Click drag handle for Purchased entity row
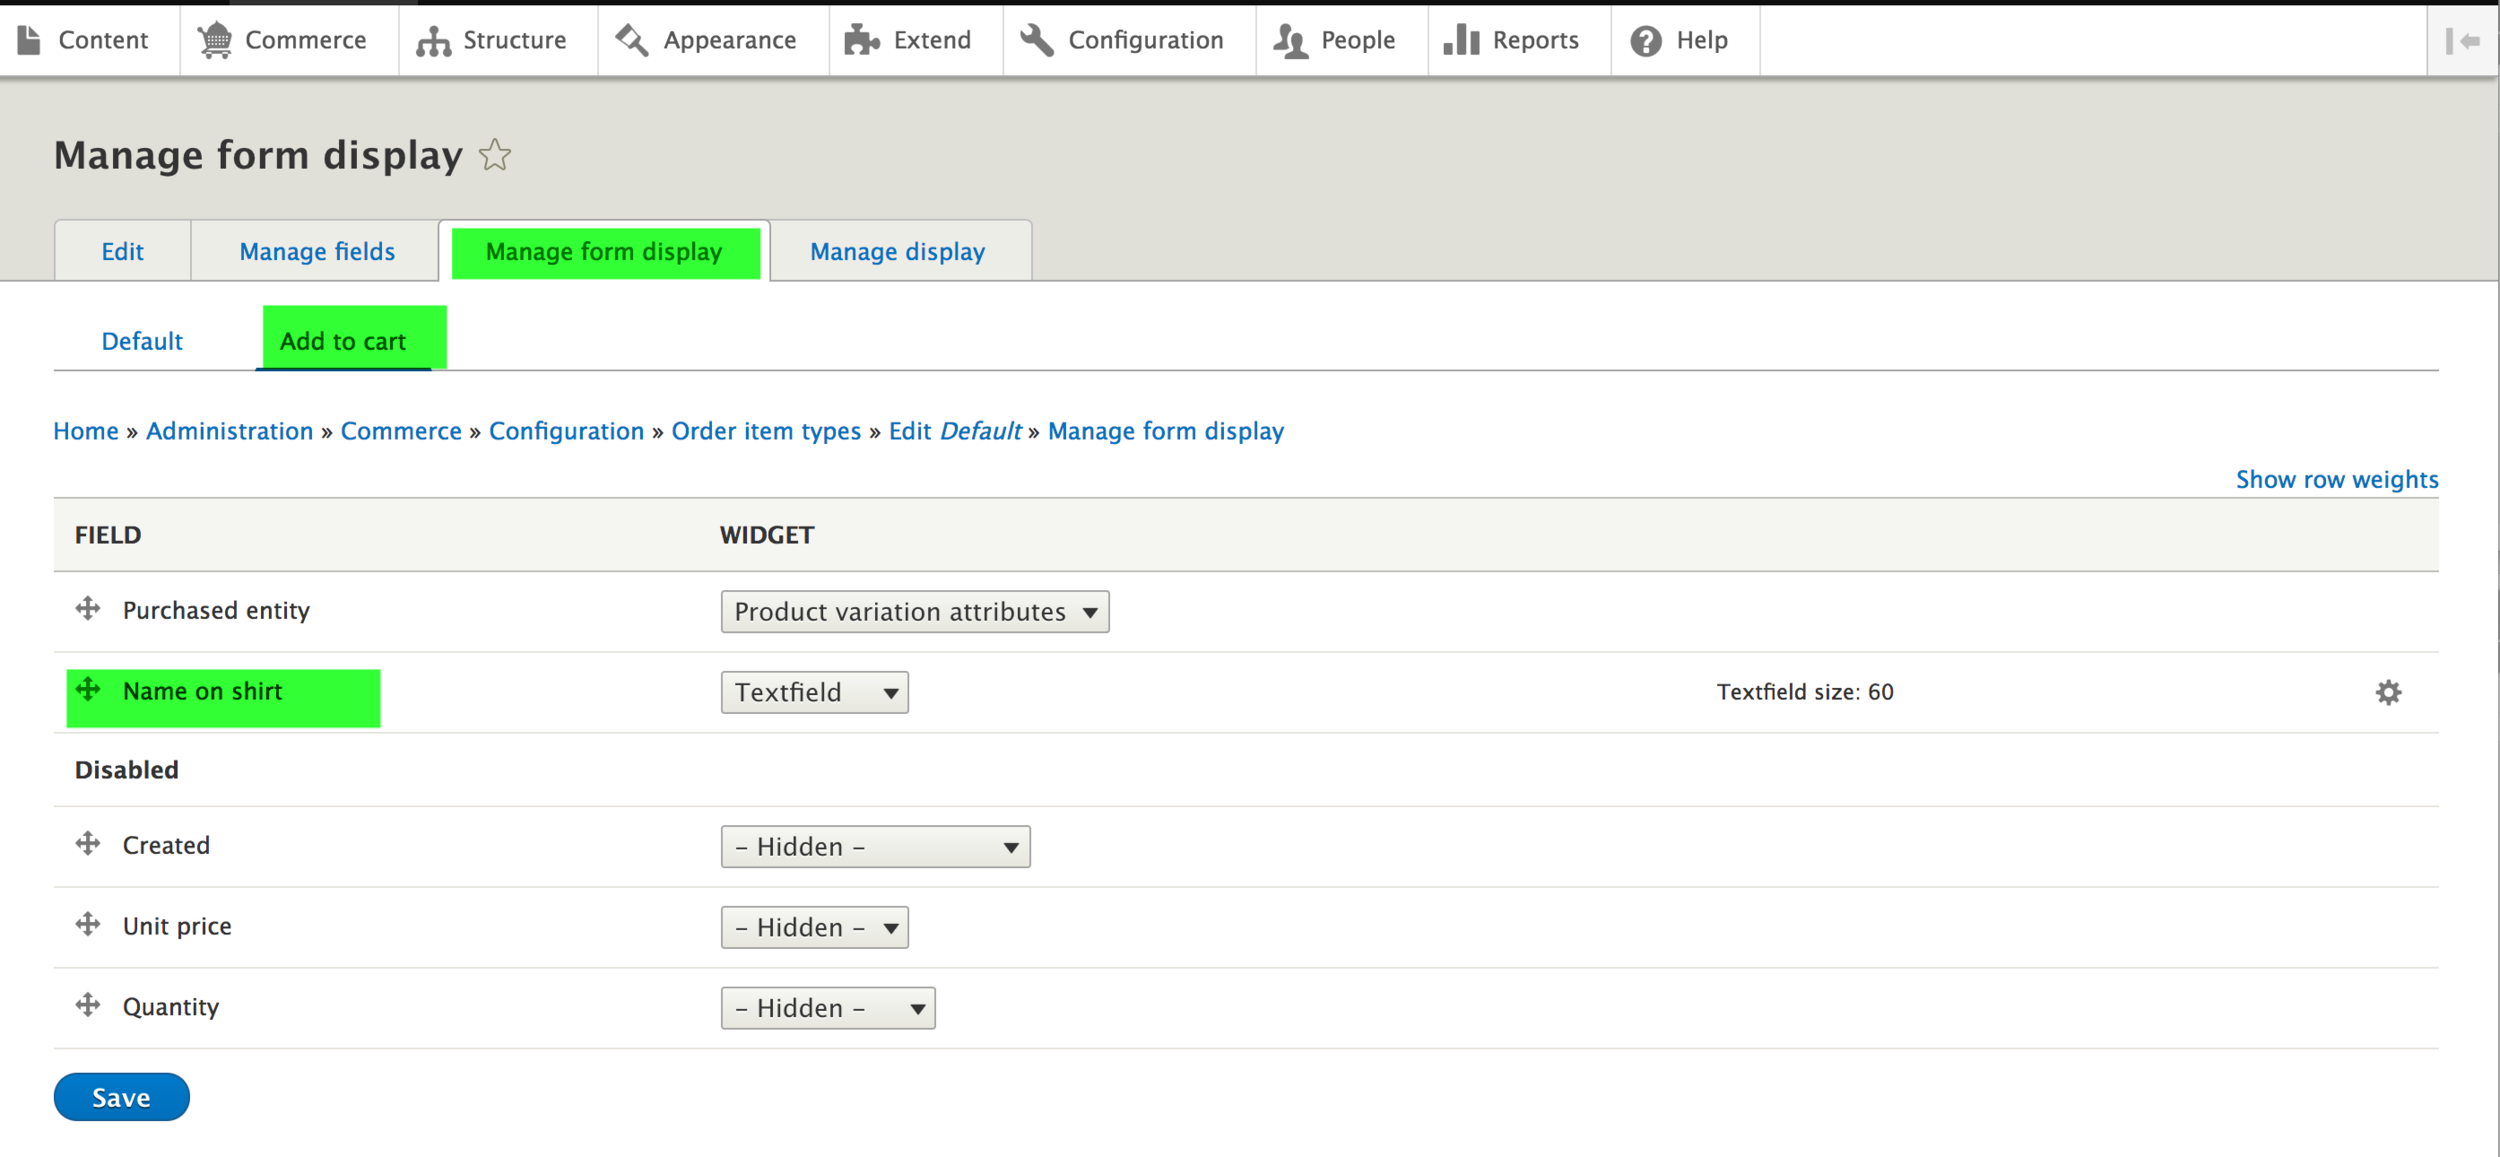Viewport: 2500px width, 1157px height. coord(88,608)
